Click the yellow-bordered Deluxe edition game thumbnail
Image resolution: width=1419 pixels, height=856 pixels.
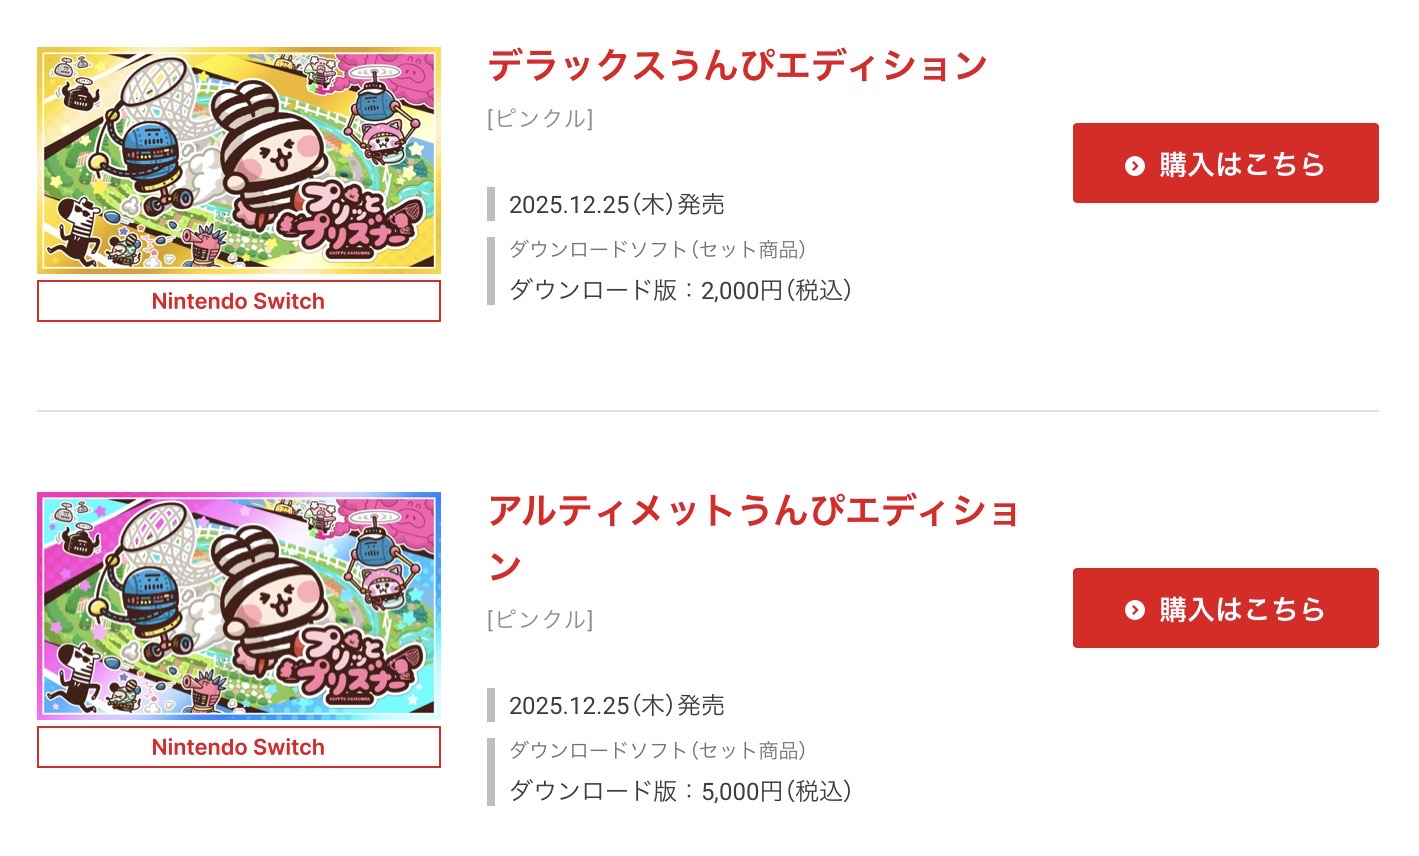pyautogui.click(x=239, y=160)
